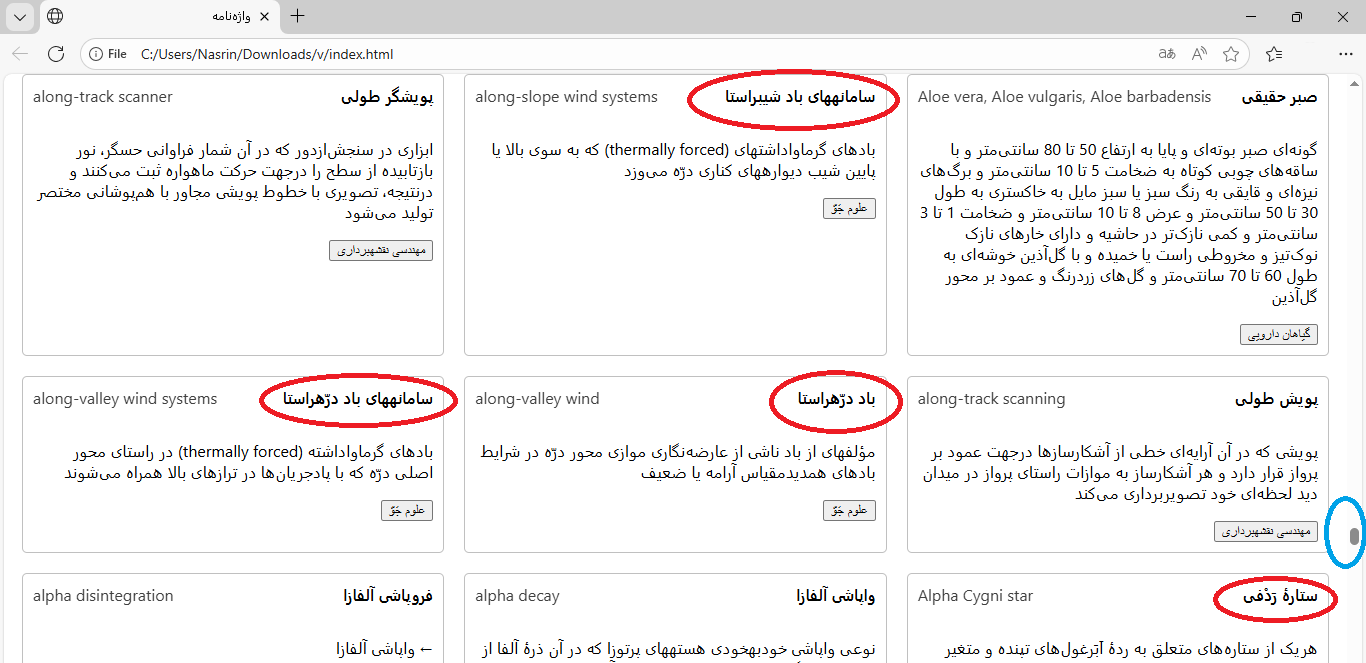Screen dimensions: 1366x663
Task: Refresh the current page
Action: point(56,54)
